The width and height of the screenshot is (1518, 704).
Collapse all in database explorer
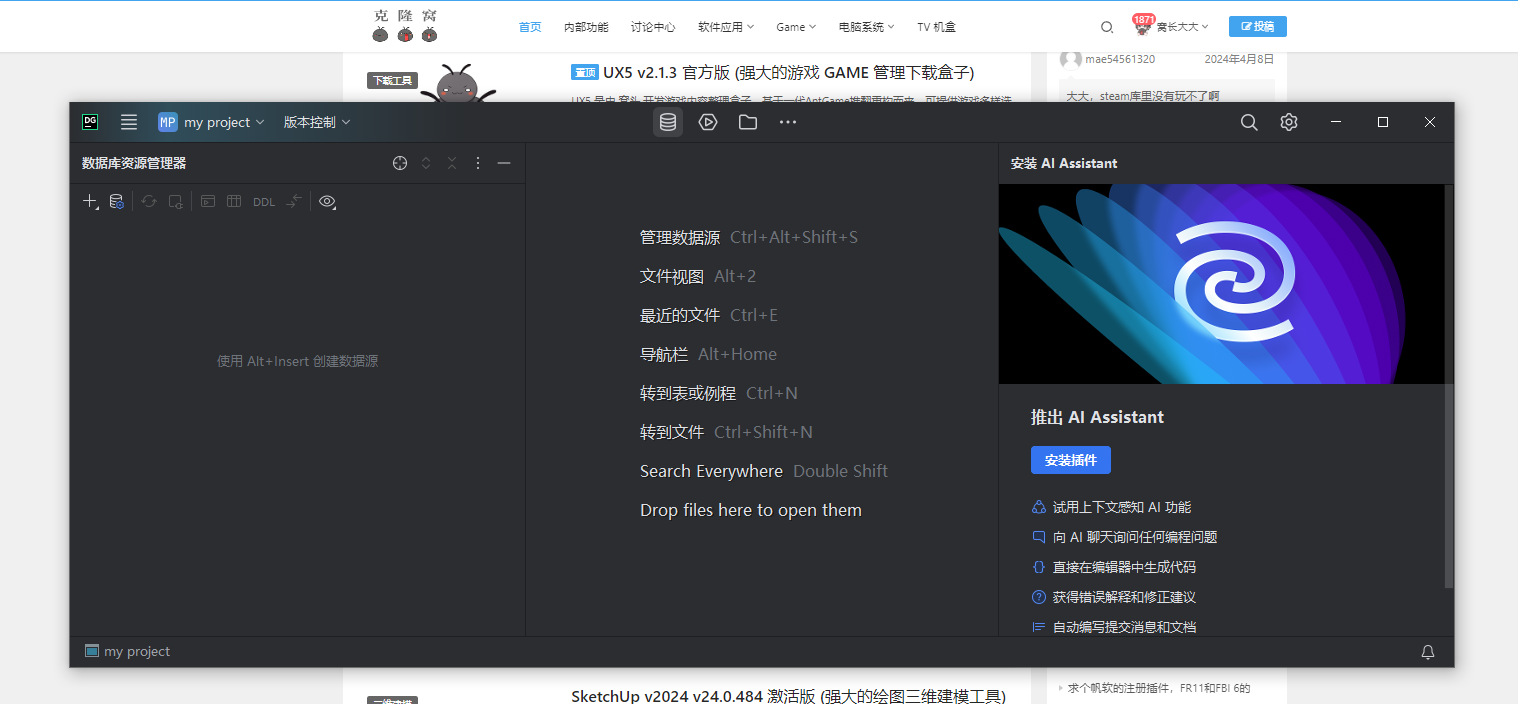[x=452, y=163]
